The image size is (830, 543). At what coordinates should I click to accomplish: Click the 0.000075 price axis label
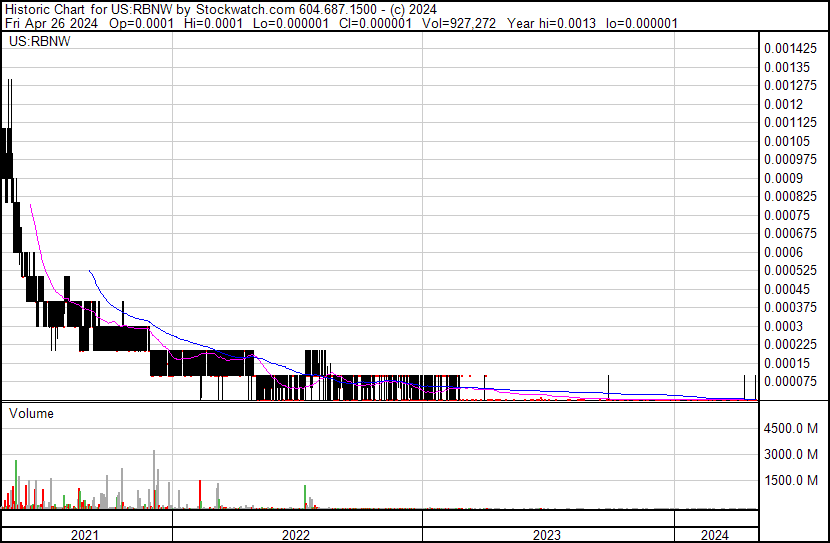pyautogui.click(x=790, y=382)
